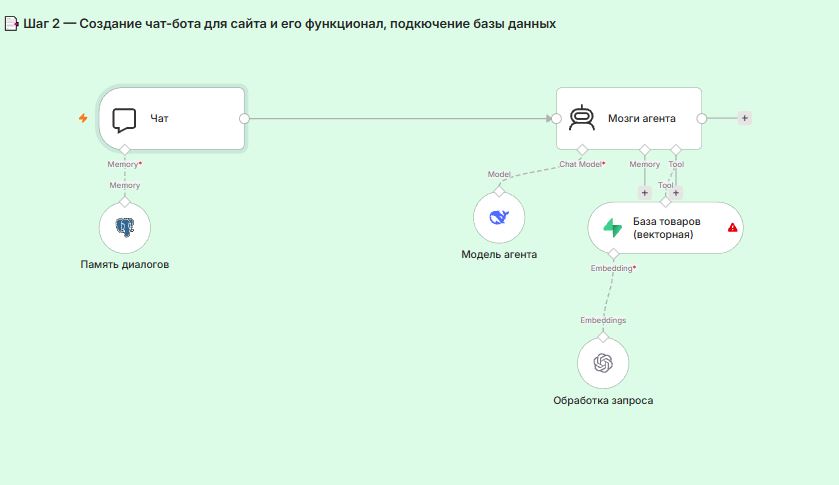Select the Чат node label

click(159, 119)
